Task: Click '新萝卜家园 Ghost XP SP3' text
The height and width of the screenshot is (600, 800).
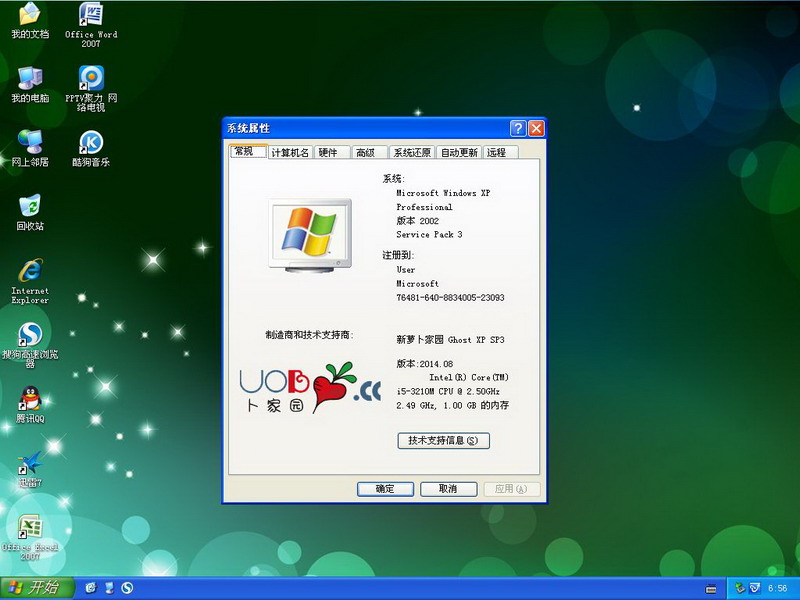Action: pyautogui.click(x=450, y=340)
